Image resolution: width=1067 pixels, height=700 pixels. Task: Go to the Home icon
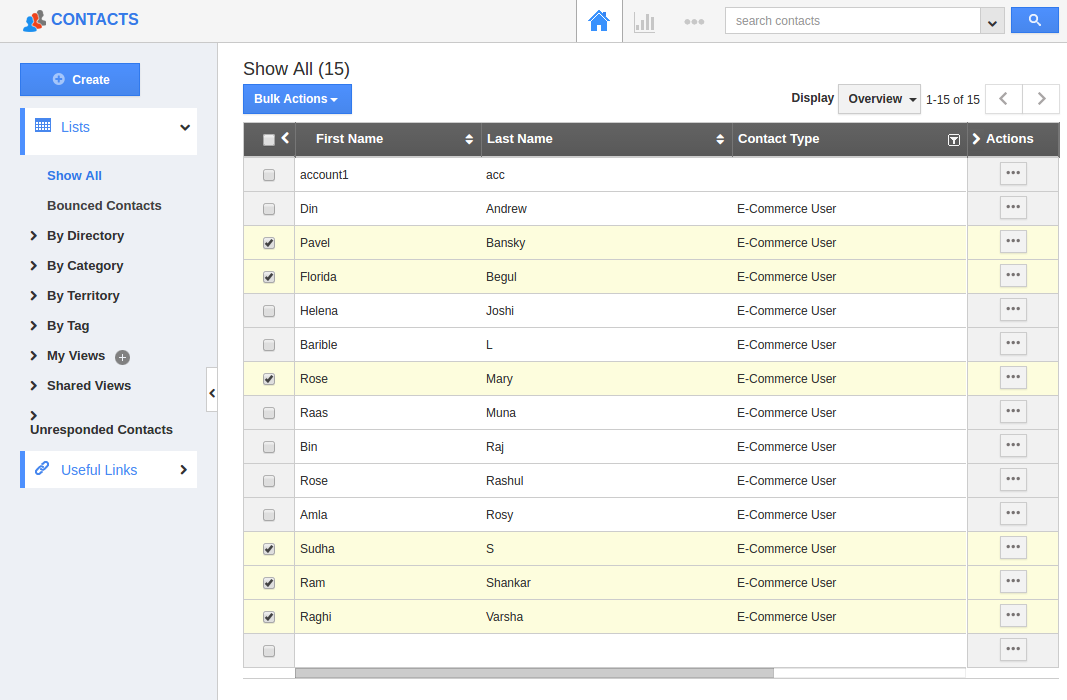pyautogui.click(x=599, y=21)
